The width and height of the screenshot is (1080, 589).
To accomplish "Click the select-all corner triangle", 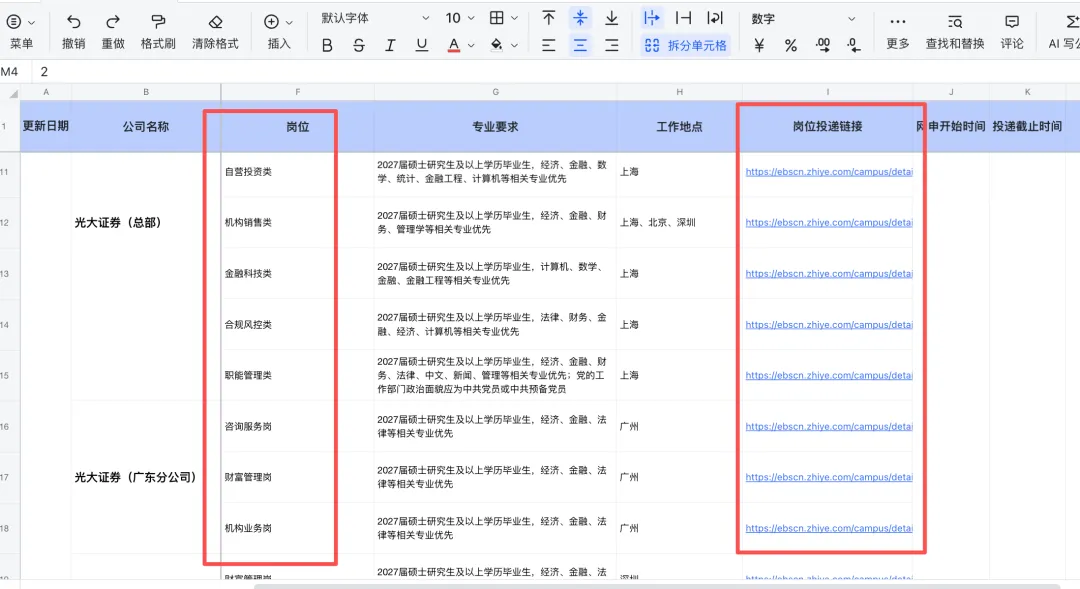I will coord(13,93).
